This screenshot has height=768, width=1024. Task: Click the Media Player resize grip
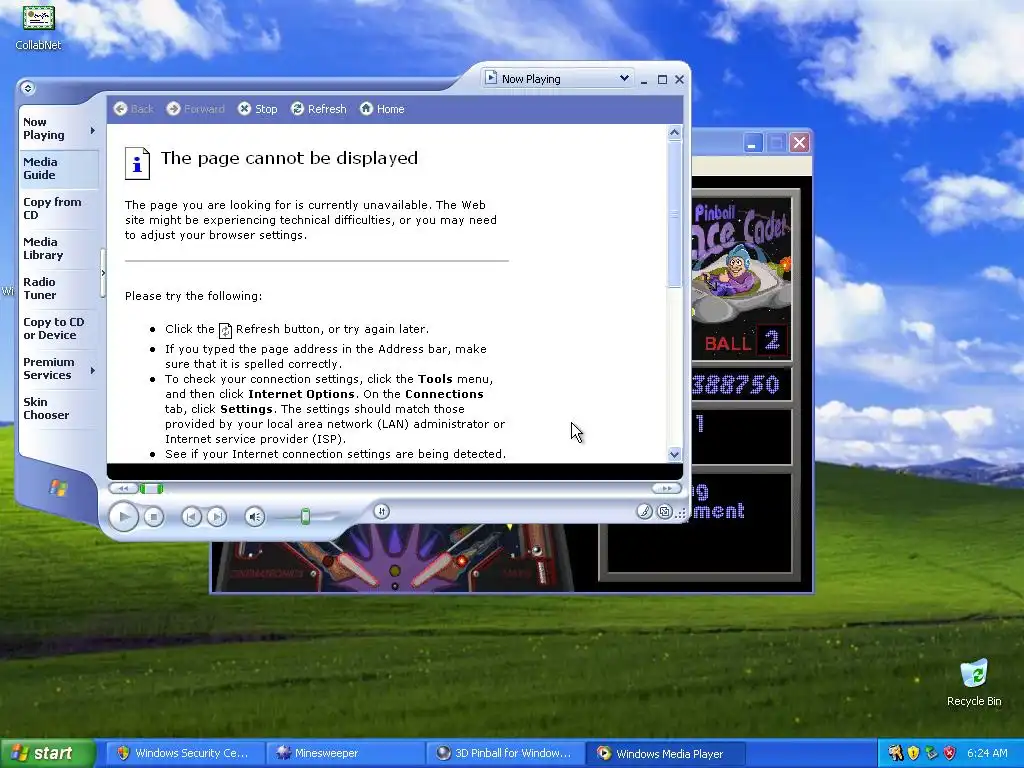tap(680, 513)
